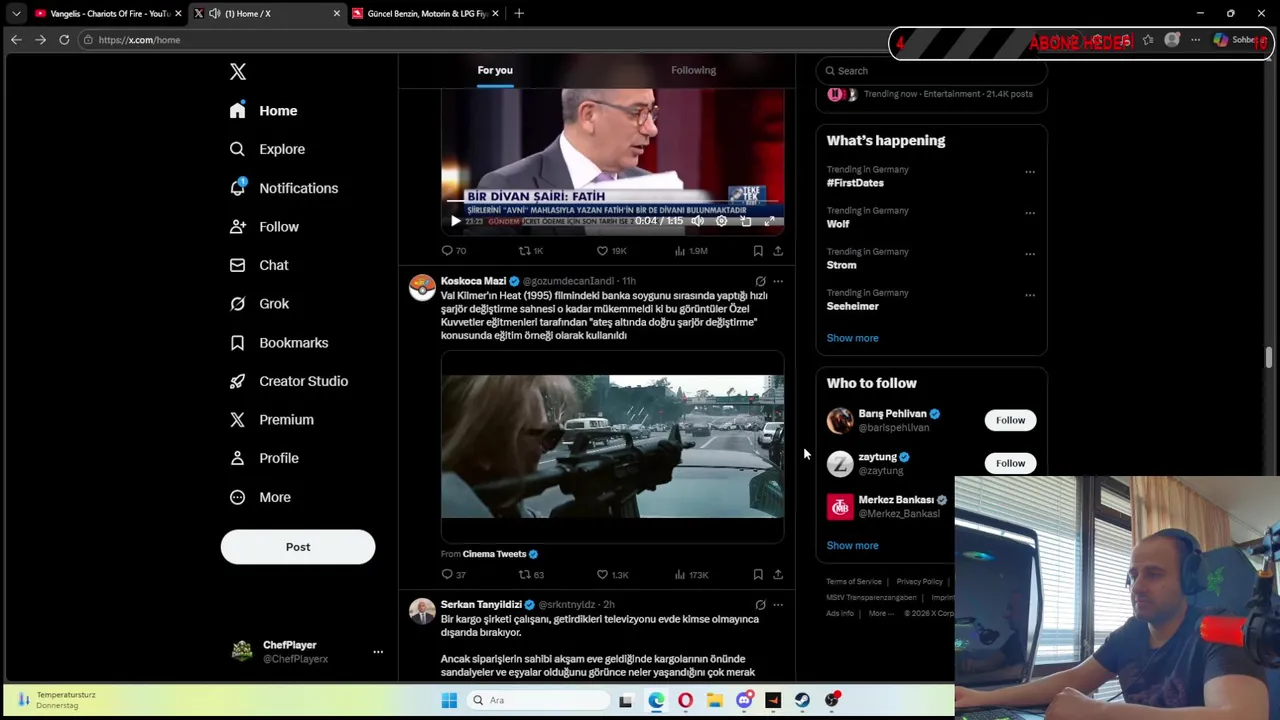Reply to post with 37 comments
Image resolution: width=1280 pixels, height=720 pixels.
[x=454, y=575]
